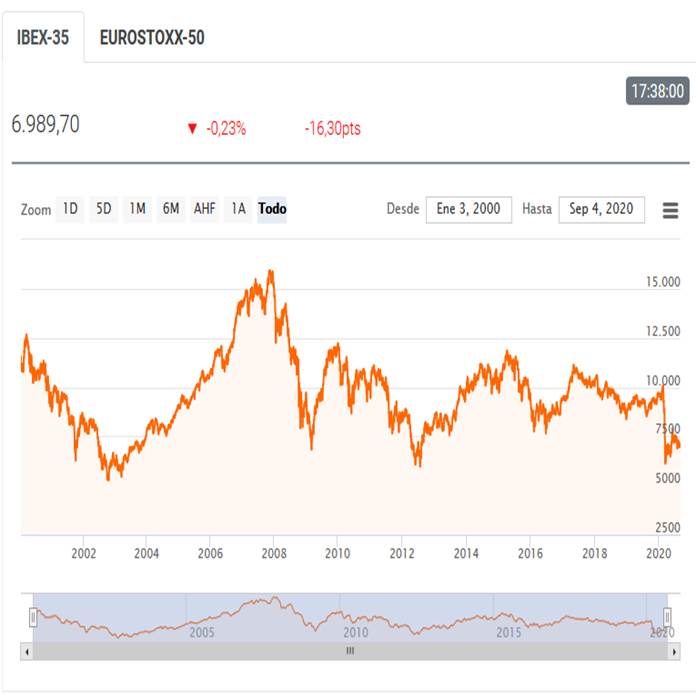Click the 17:38:00 time badge
Viewport: 696px width, 694px height.
tap(657, 91)
